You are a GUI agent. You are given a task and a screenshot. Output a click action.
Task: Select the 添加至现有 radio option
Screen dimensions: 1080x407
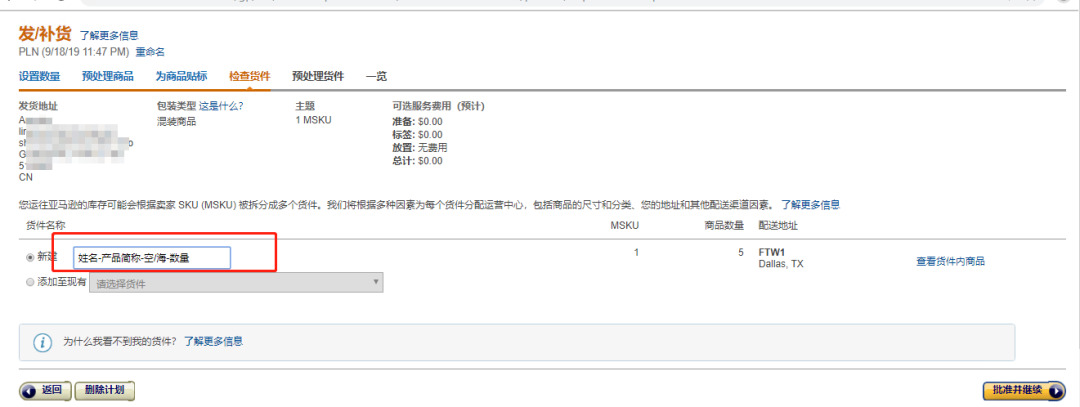[x=29, y=283]
